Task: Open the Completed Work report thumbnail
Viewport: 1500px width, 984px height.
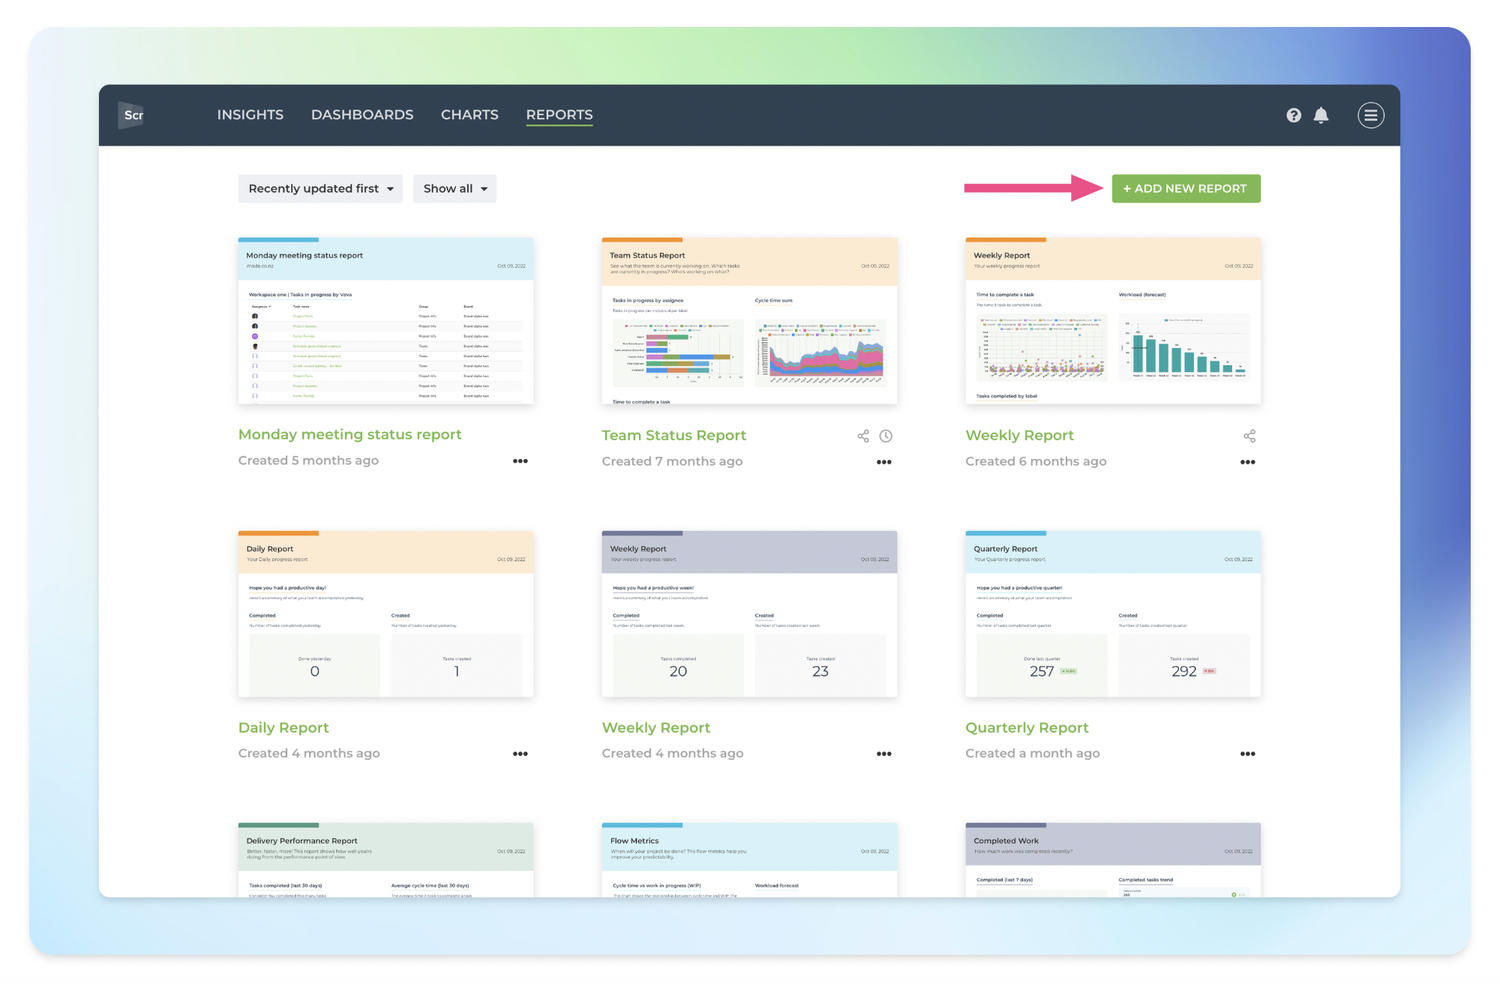Action: click(x=1113, y=860)
